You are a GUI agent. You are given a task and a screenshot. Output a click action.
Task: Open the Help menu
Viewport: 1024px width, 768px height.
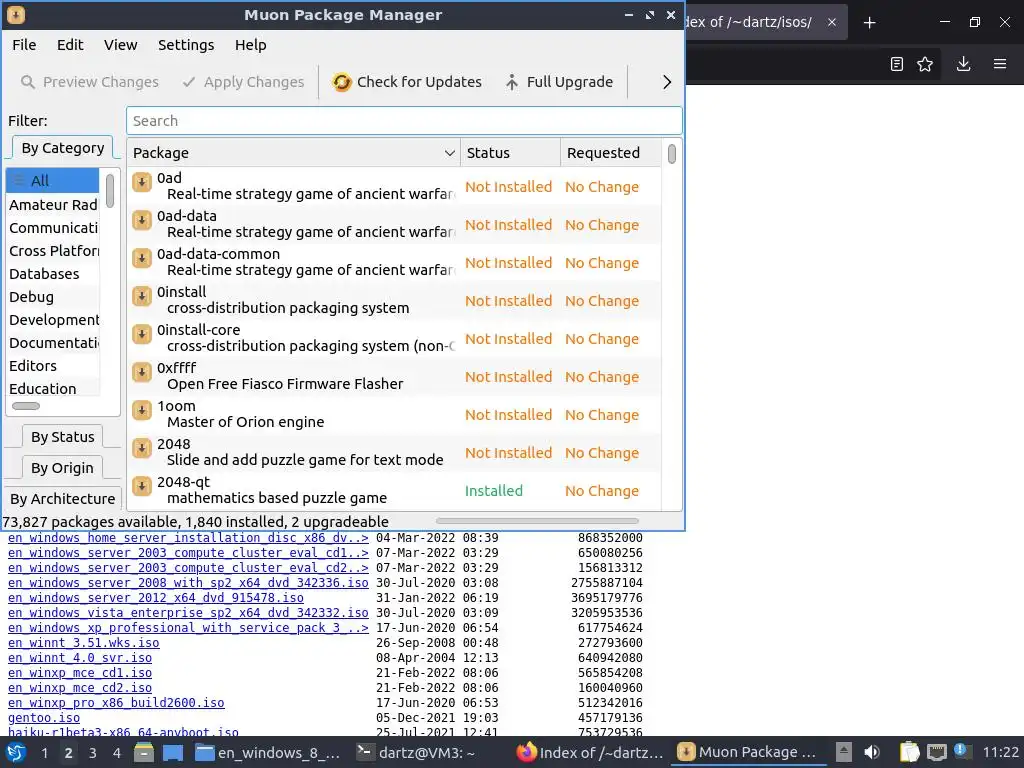coord(251,45)
